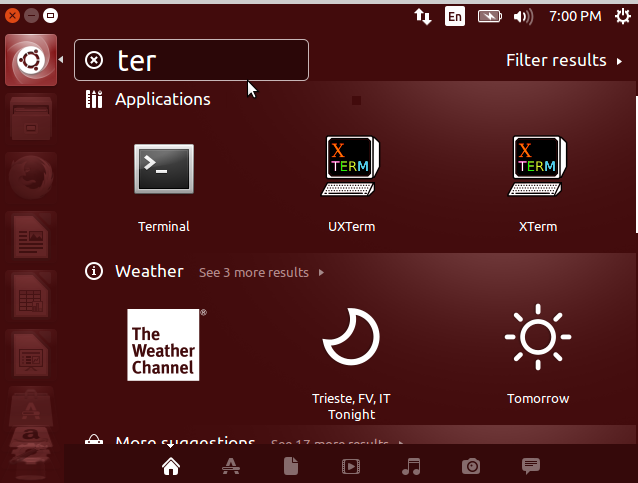The height and width of the screenshot is (483, 638).
Task: Click the info icon beside Weather
Action: pos(94,271)
